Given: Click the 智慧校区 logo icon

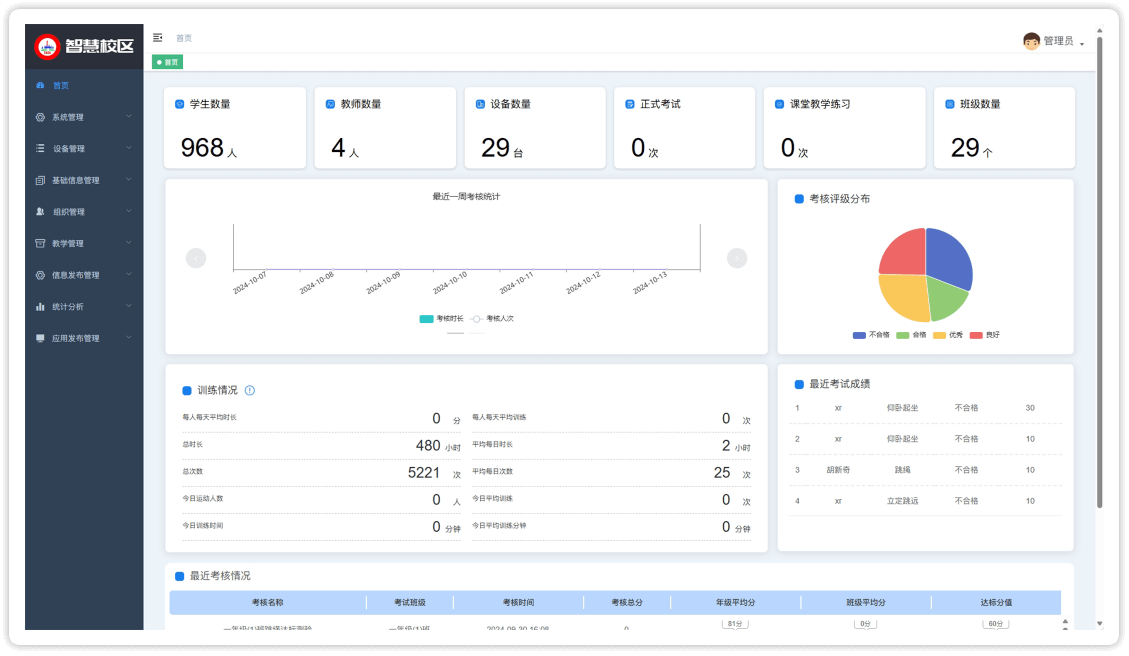Looking at the screenshot, I should pos(47,47).
